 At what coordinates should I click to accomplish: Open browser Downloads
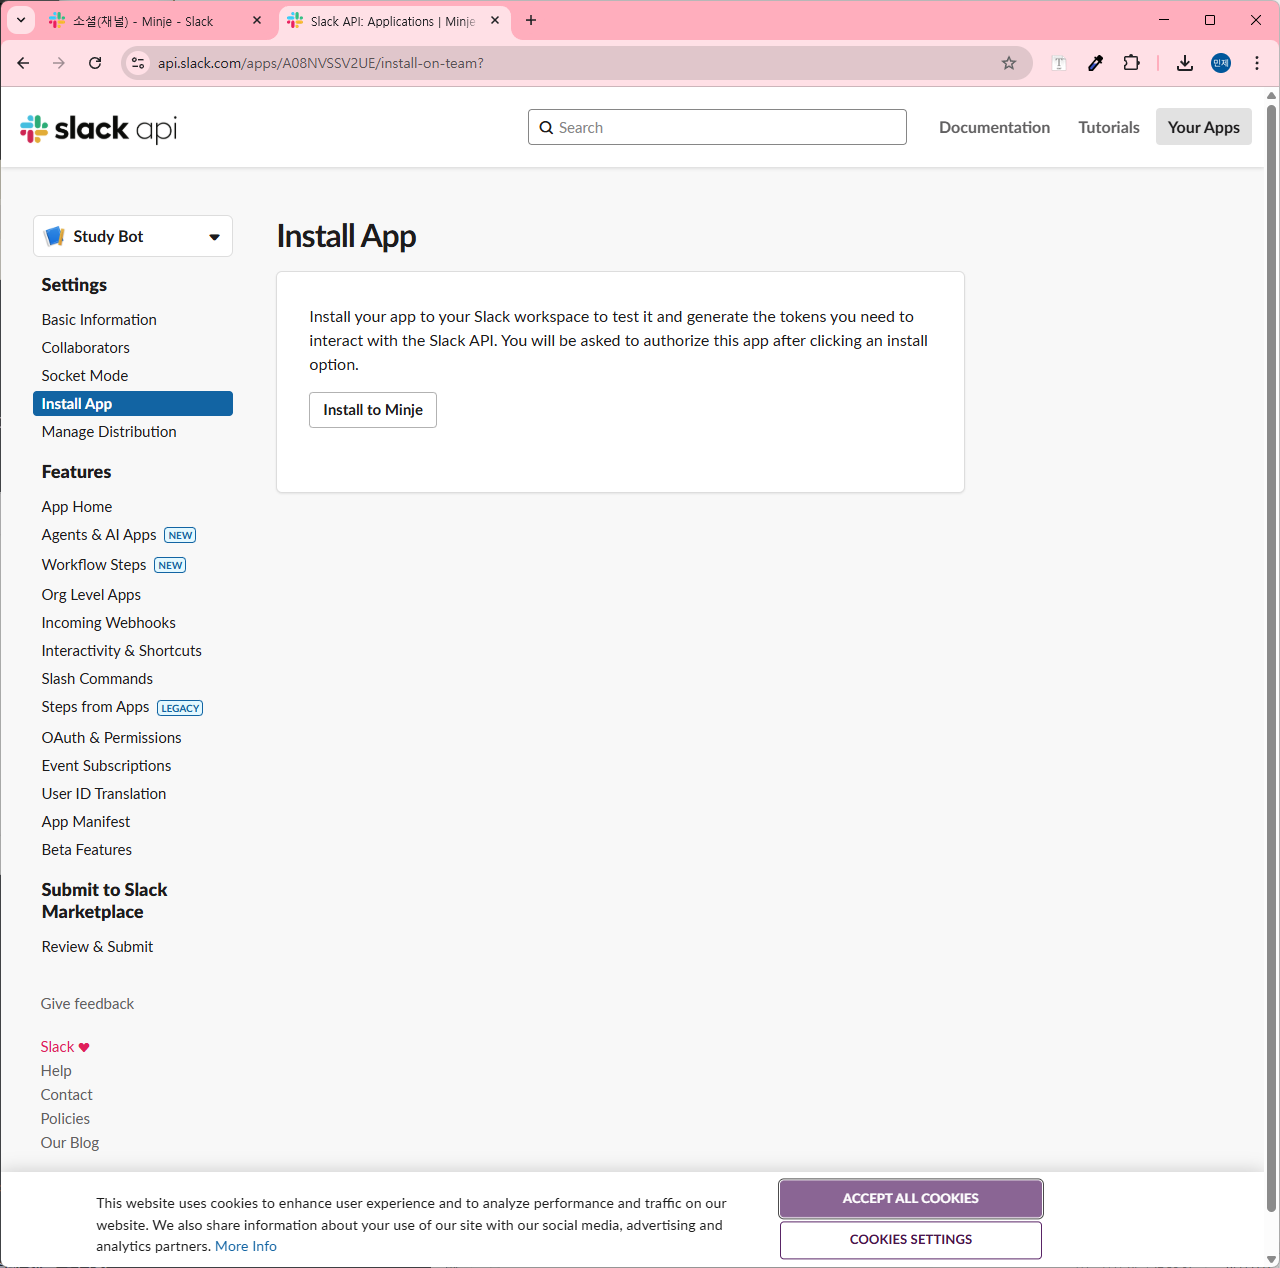coord(1185,63)
